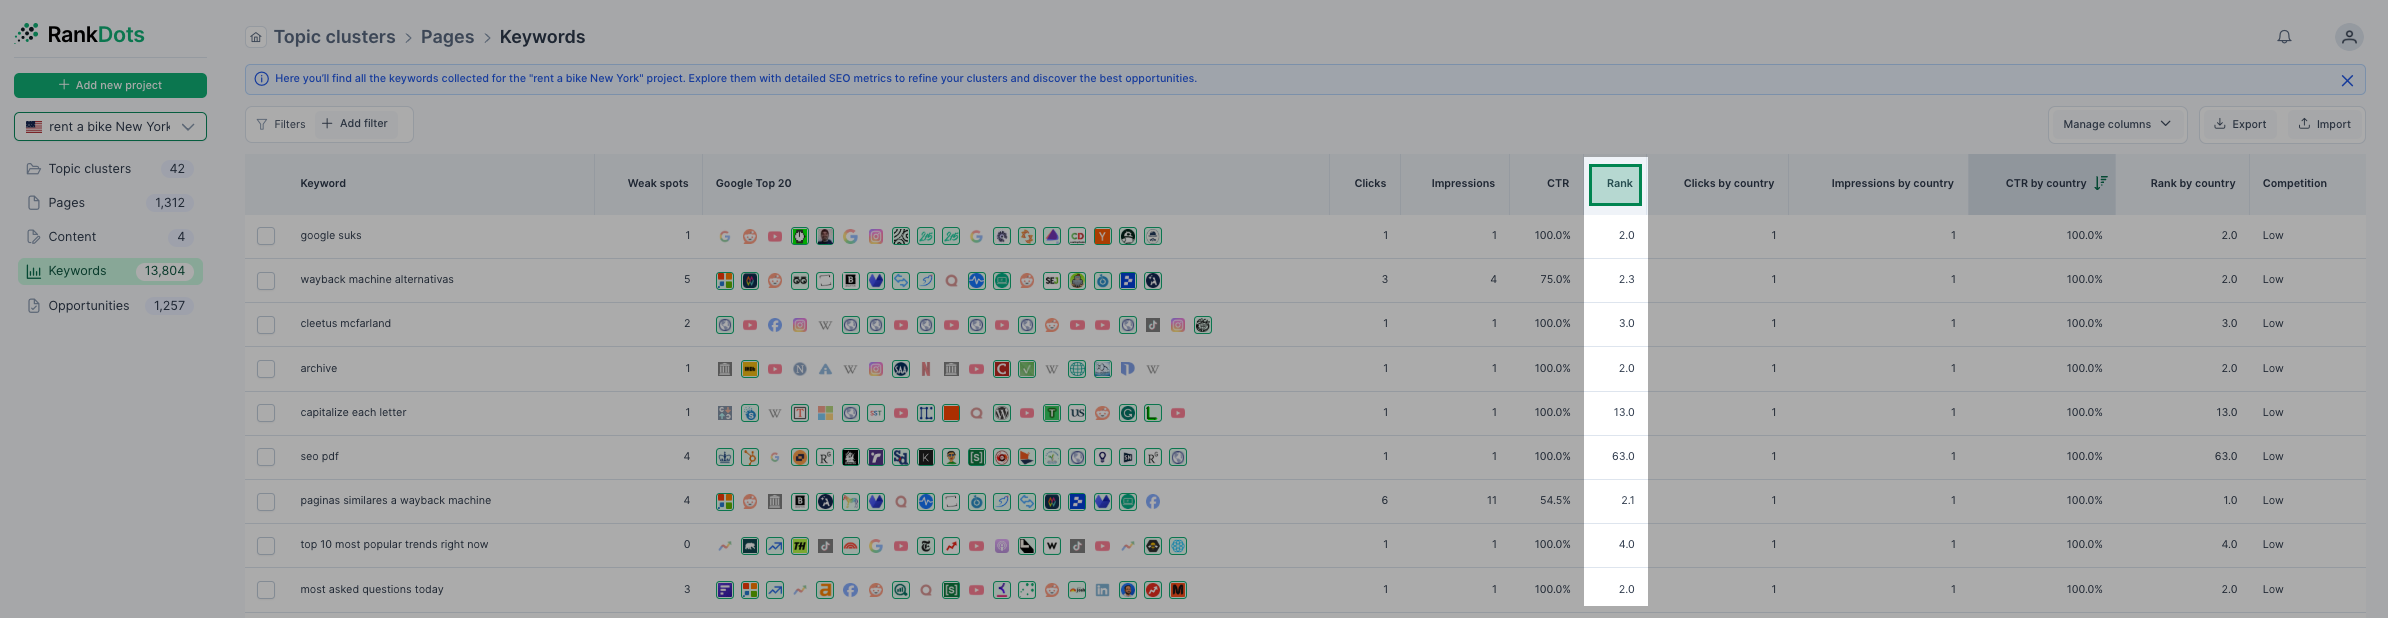The height and width of the screenshot is (618, 2388).
Task: Click the Topic clusters folder icon
Action: pyautogui.click(x=33, y=169)
